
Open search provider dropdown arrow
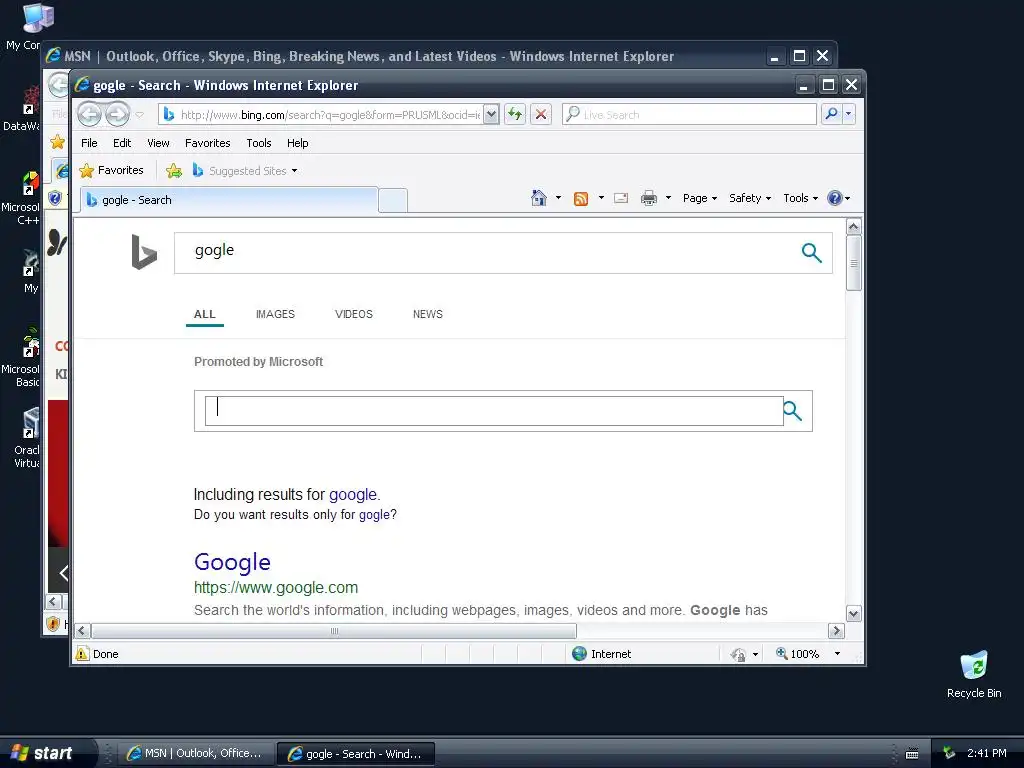[x=848, y=114]
